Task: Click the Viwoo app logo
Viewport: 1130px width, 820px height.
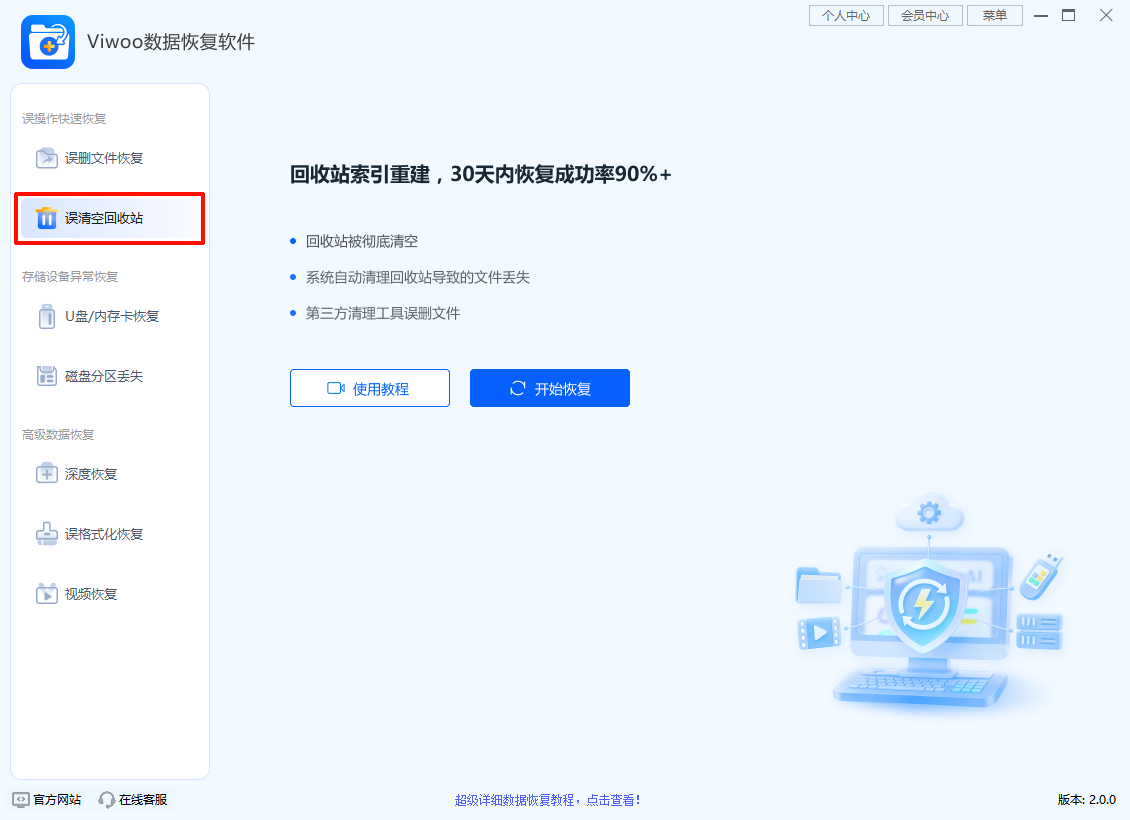Action: pyautogui.click(x=48, y=42)
